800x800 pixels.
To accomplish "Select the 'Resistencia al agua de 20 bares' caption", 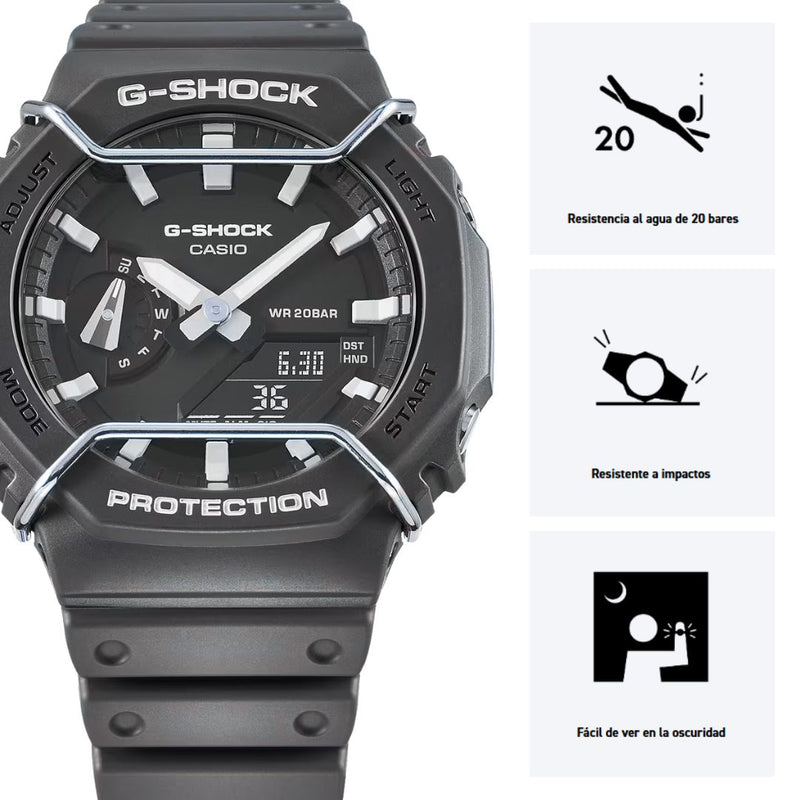I will click(653, 219).
